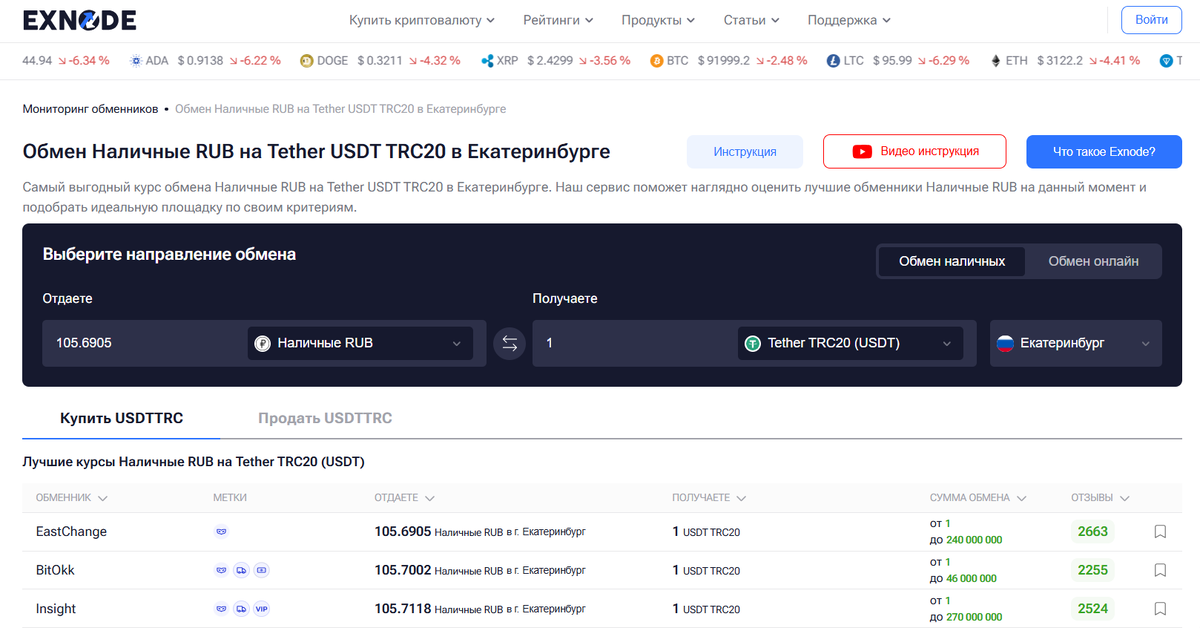
Task: Click the XRP change -3.56 %
Action: pos(603,61)
